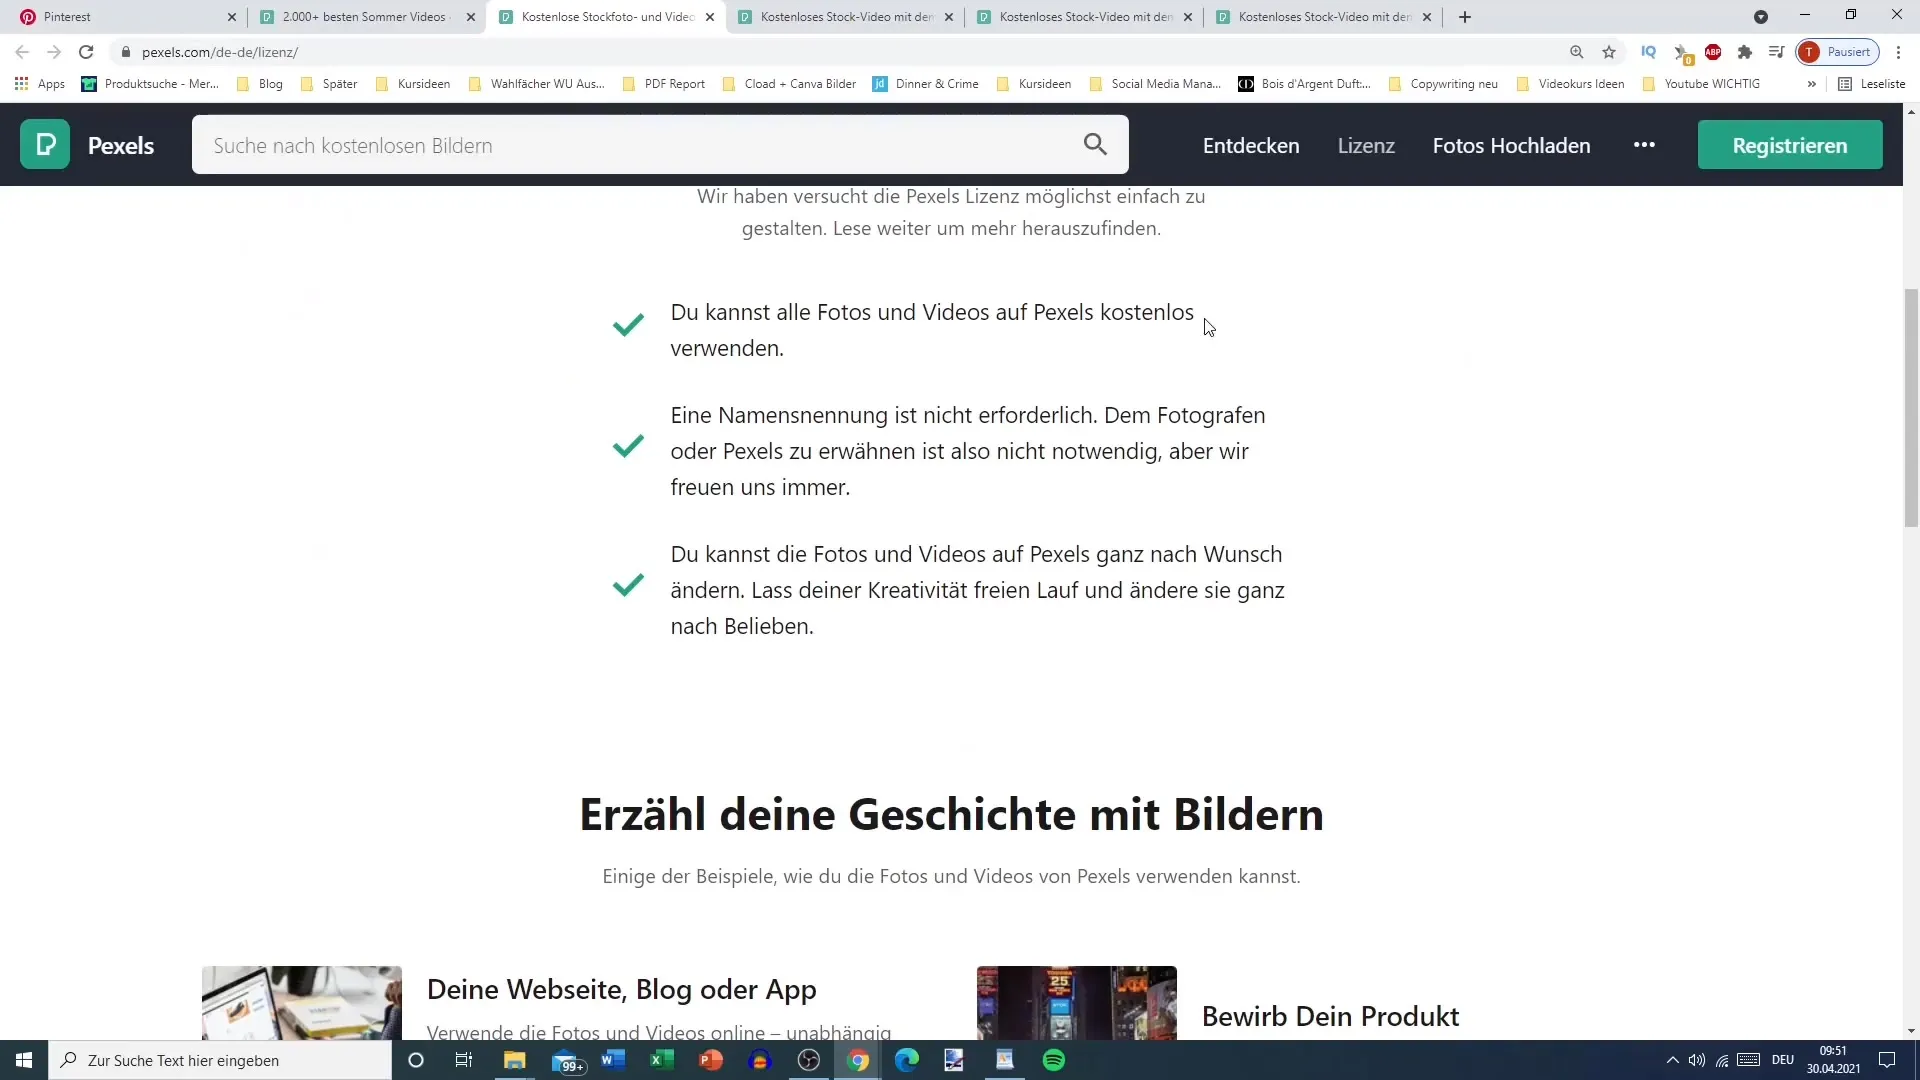
Task: Open the IQ extension
Action: [1649, 52]
